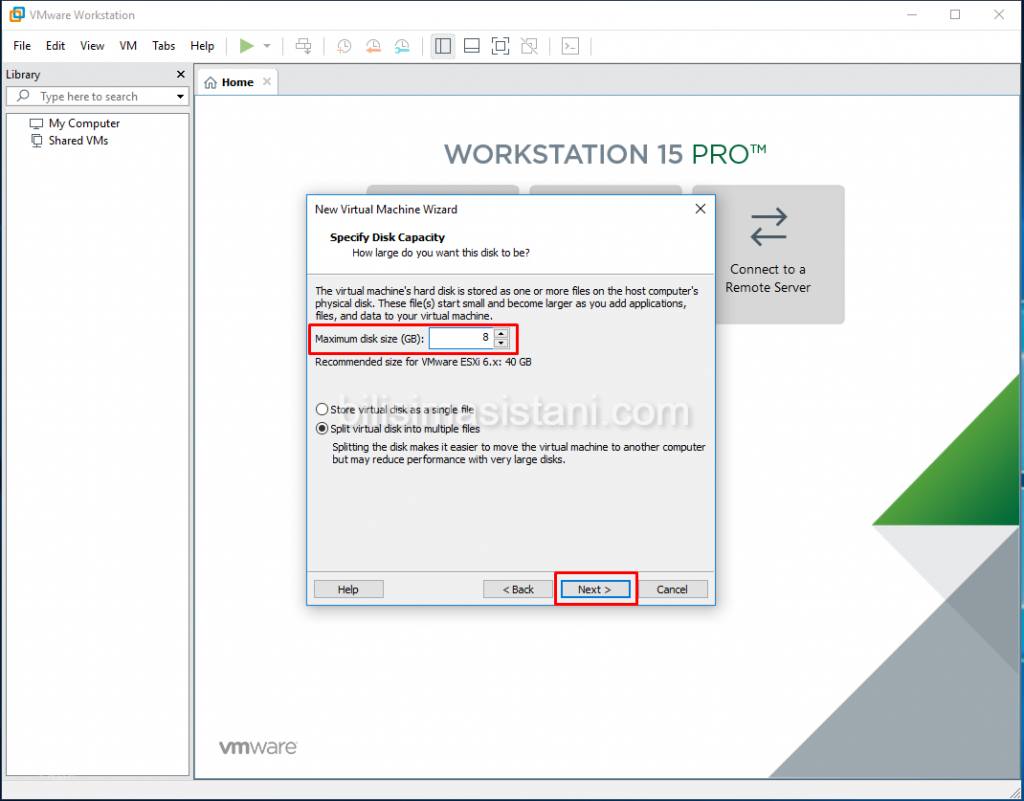The image size is (1024, 801).
Task: Click the 'Specify Disk Capacity' heading
Action: 387,237
